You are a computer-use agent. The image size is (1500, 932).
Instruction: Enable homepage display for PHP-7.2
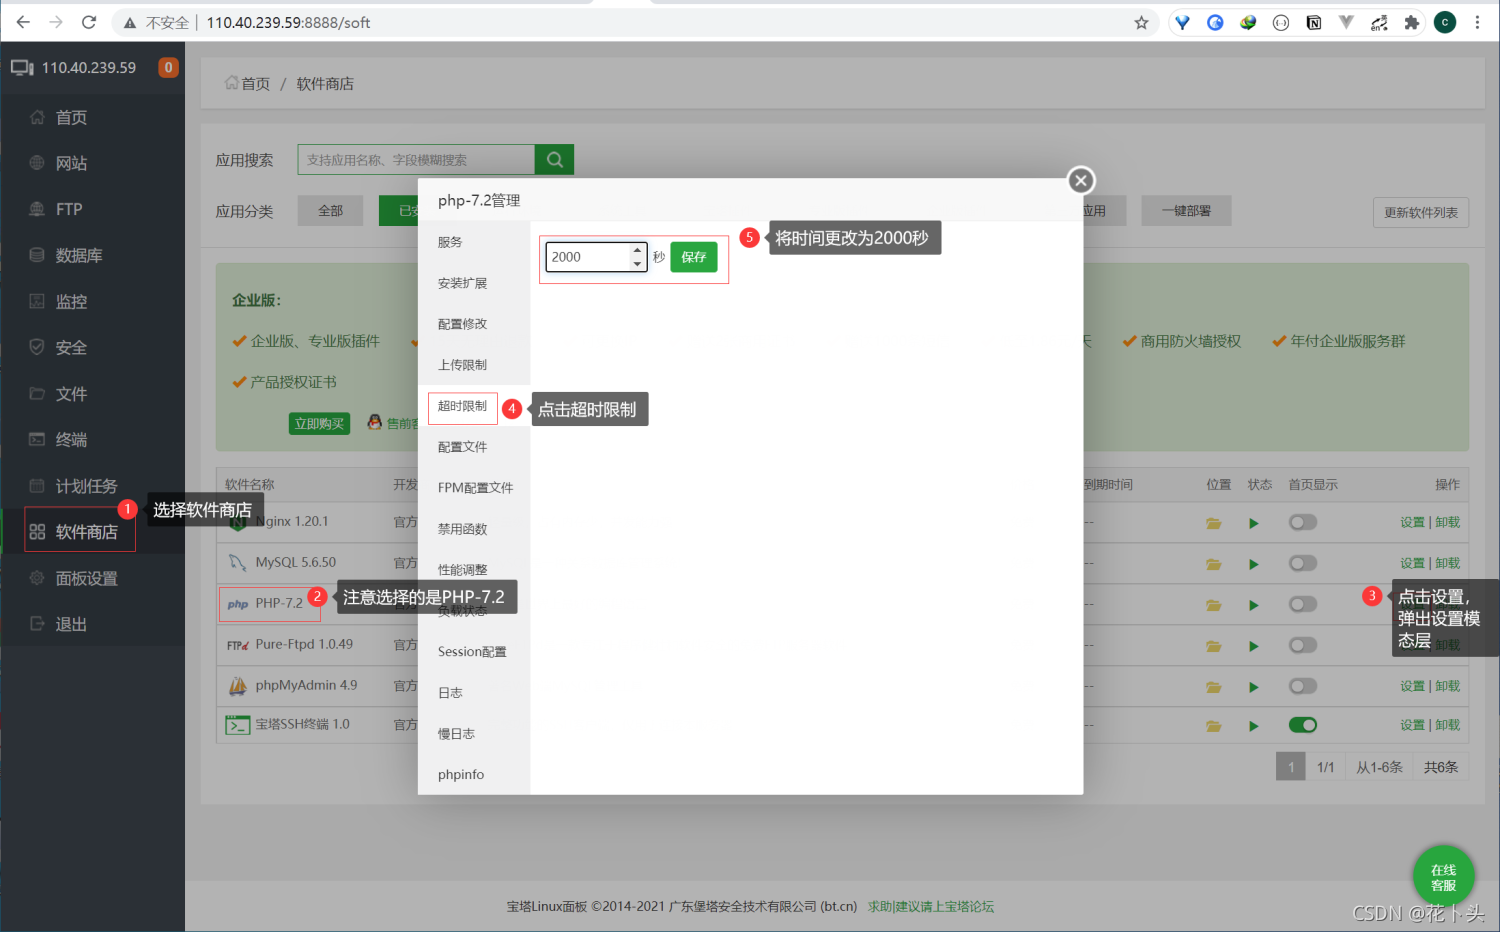tap(1302, 604)
